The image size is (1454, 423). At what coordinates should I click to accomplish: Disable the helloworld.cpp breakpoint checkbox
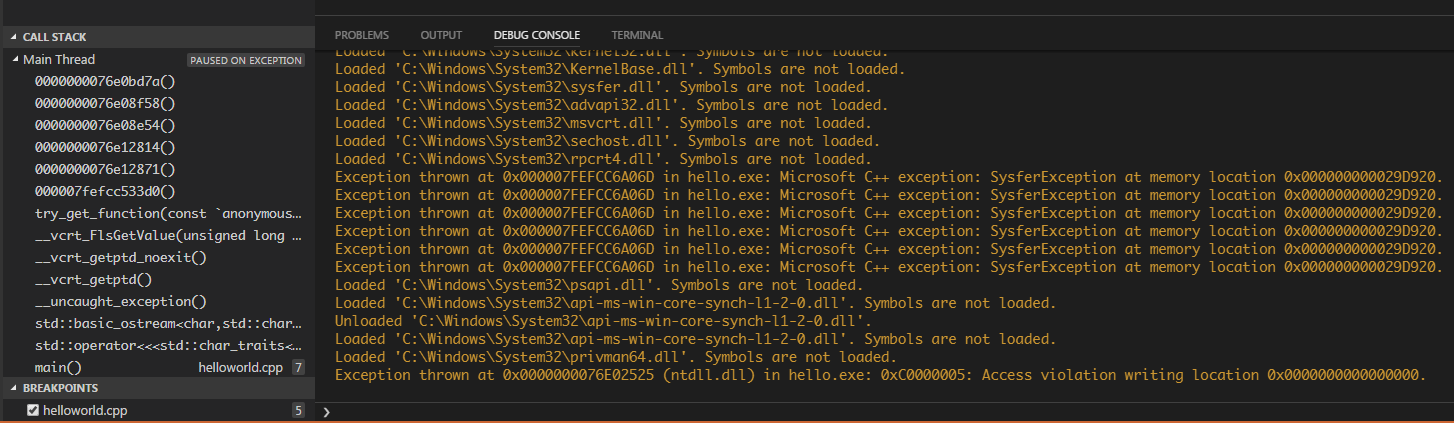pos(33,410)
